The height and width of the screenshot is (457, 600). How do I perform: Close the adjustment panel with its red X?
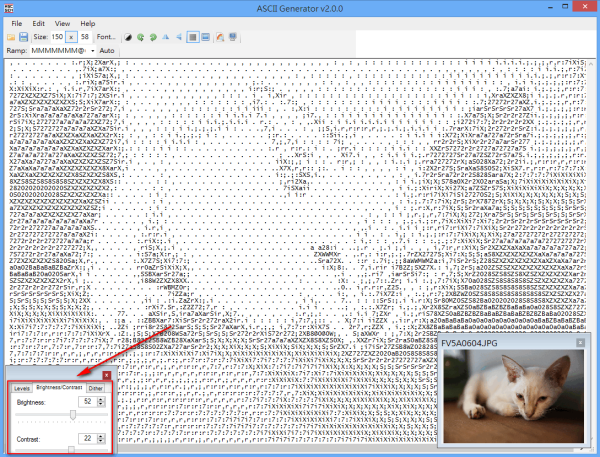pos(107,375)
